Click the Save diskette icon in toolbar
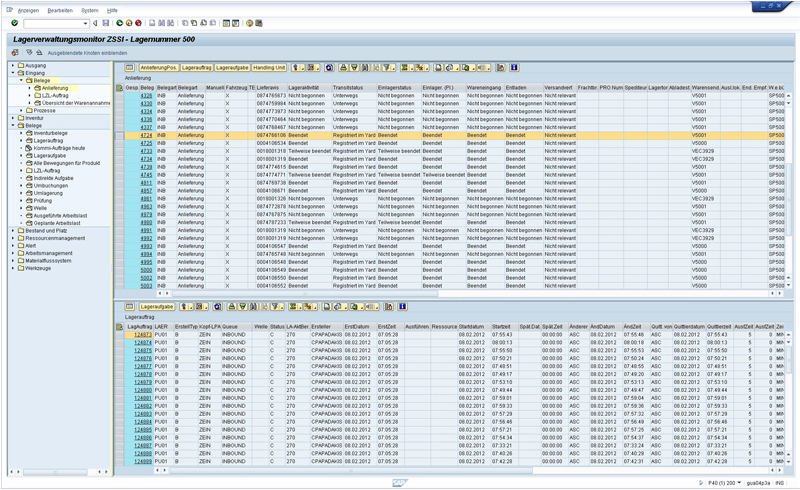This screenshot has height=490, width=800. (106, 23)
